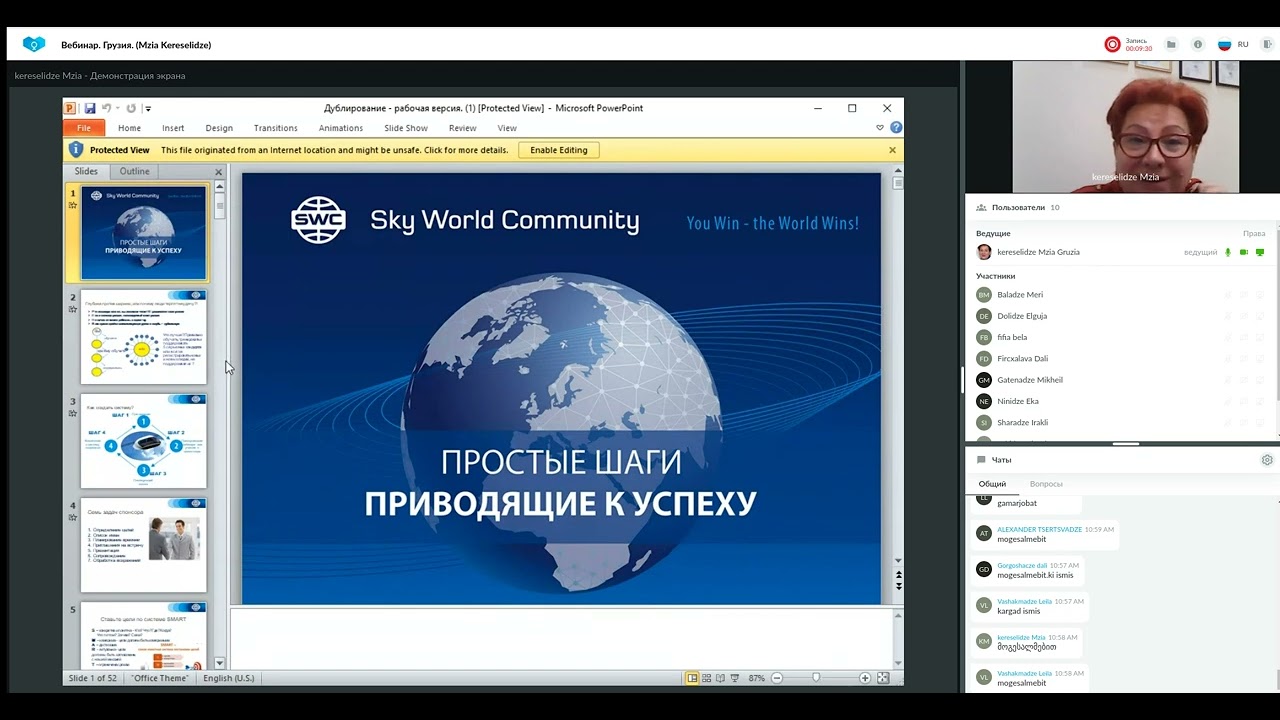This screenshot has width=1280, height=720.
Task: Select slide 2 thumbnail
Action: coord(144,337)
